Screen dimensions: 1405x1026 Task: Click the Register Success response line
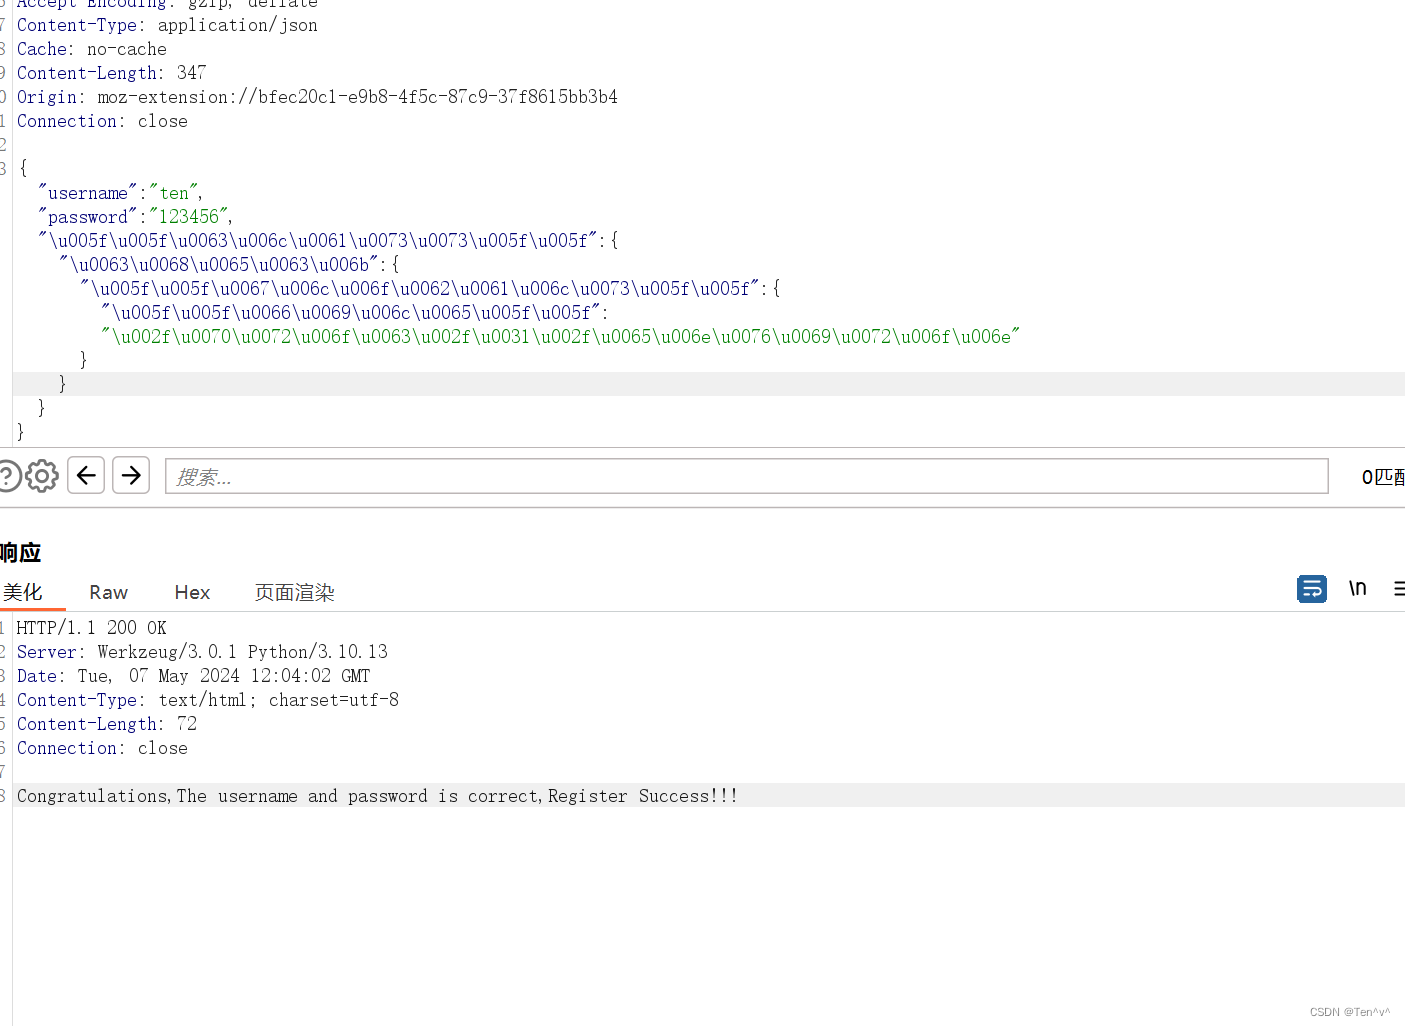pyautogui.click(x=377, y=795)
